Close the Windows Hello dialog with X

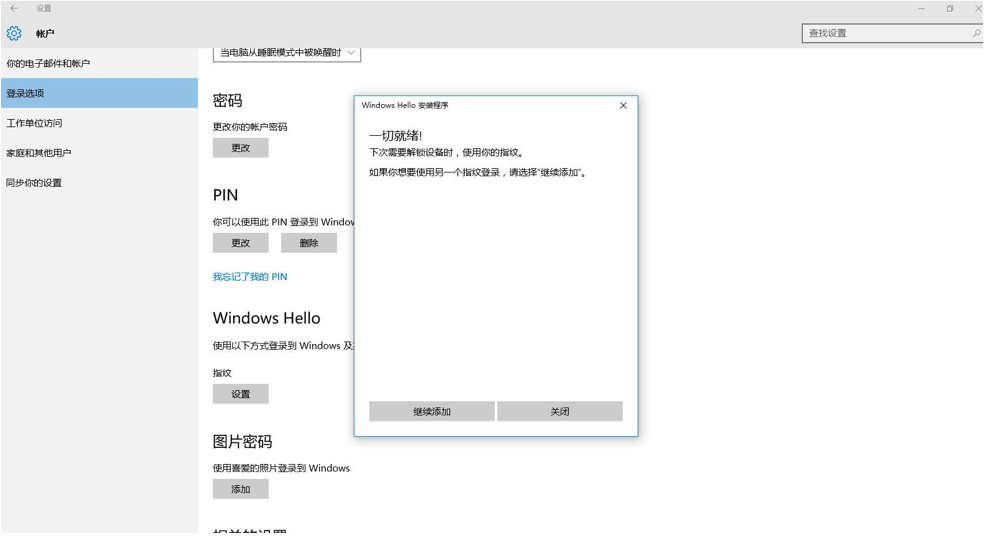623,106
